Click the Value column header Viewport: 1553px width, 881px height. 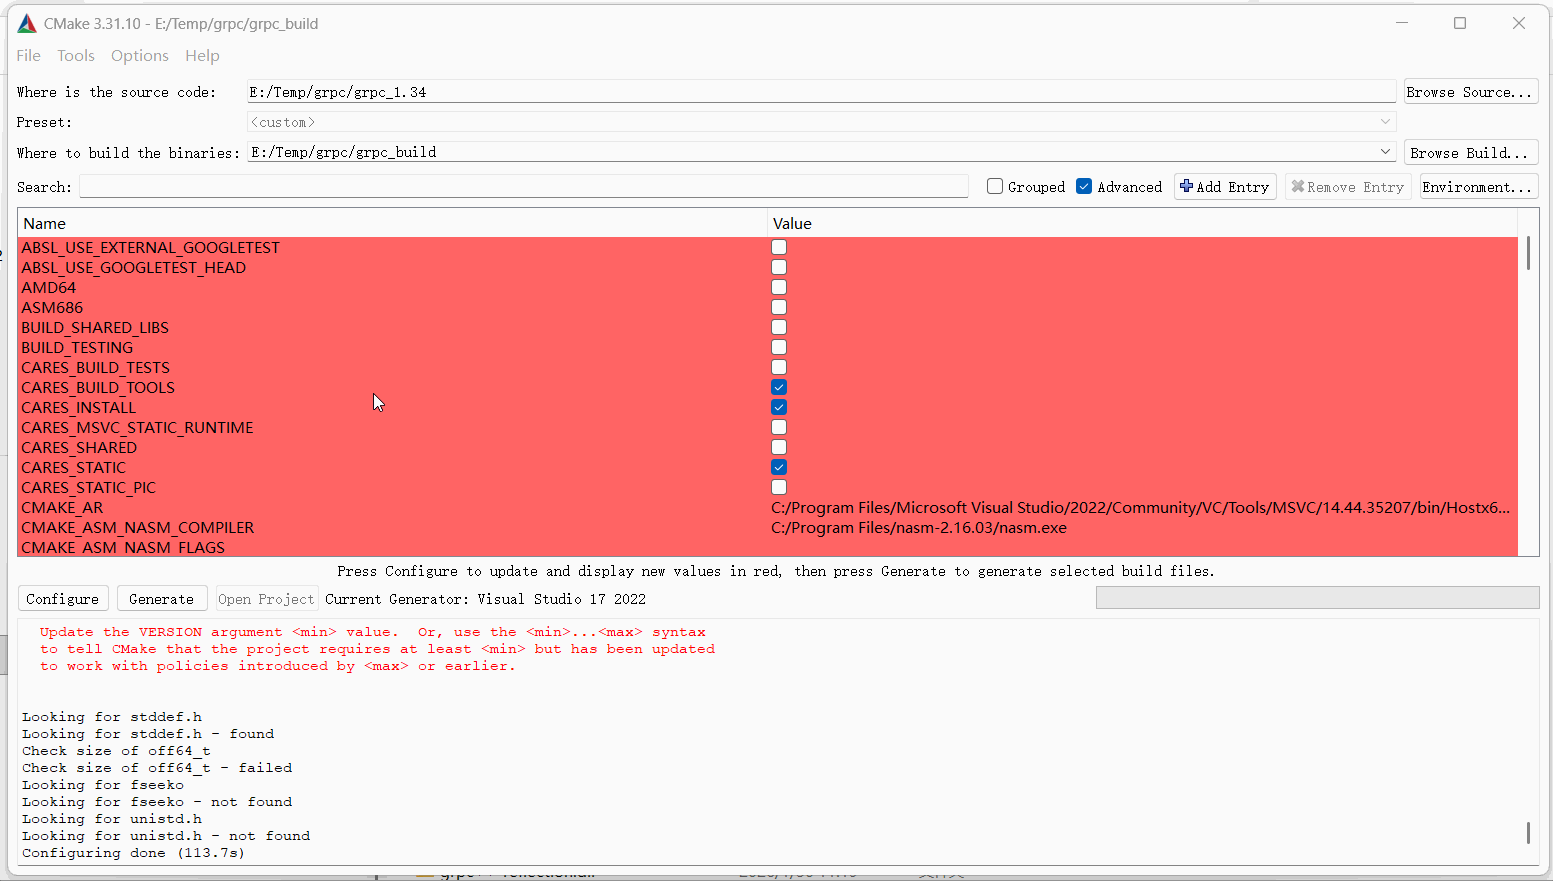[1142, 224]
